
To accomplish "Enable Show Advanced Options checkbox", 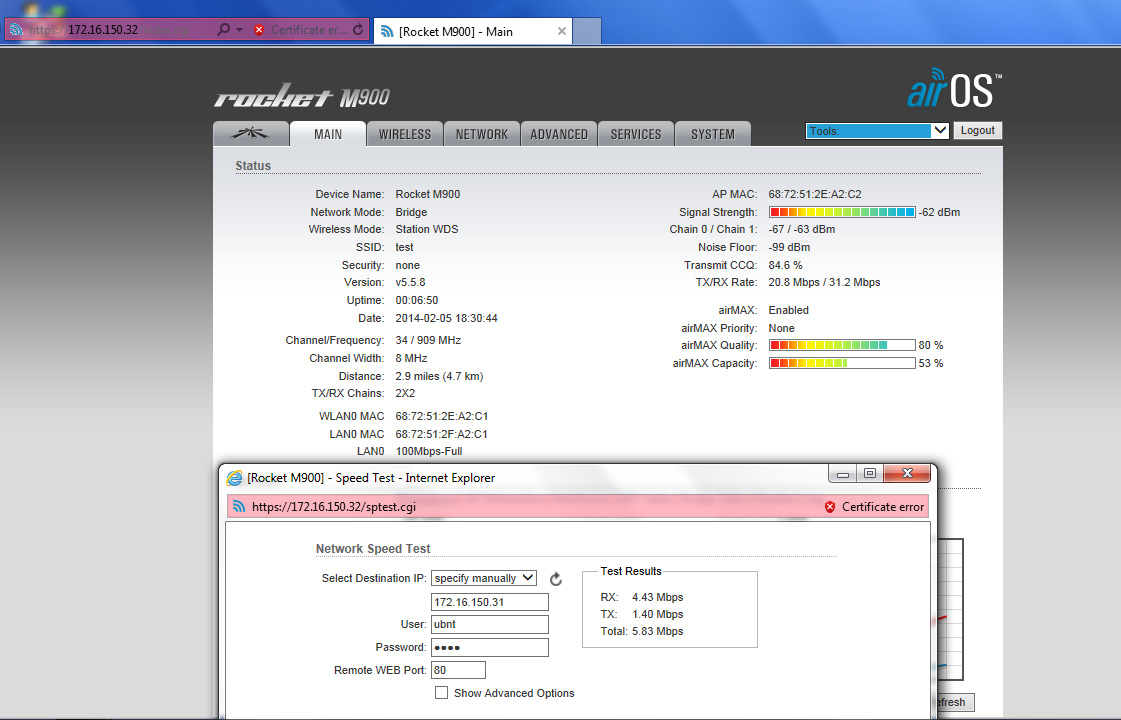I will [x=441, y=693].
